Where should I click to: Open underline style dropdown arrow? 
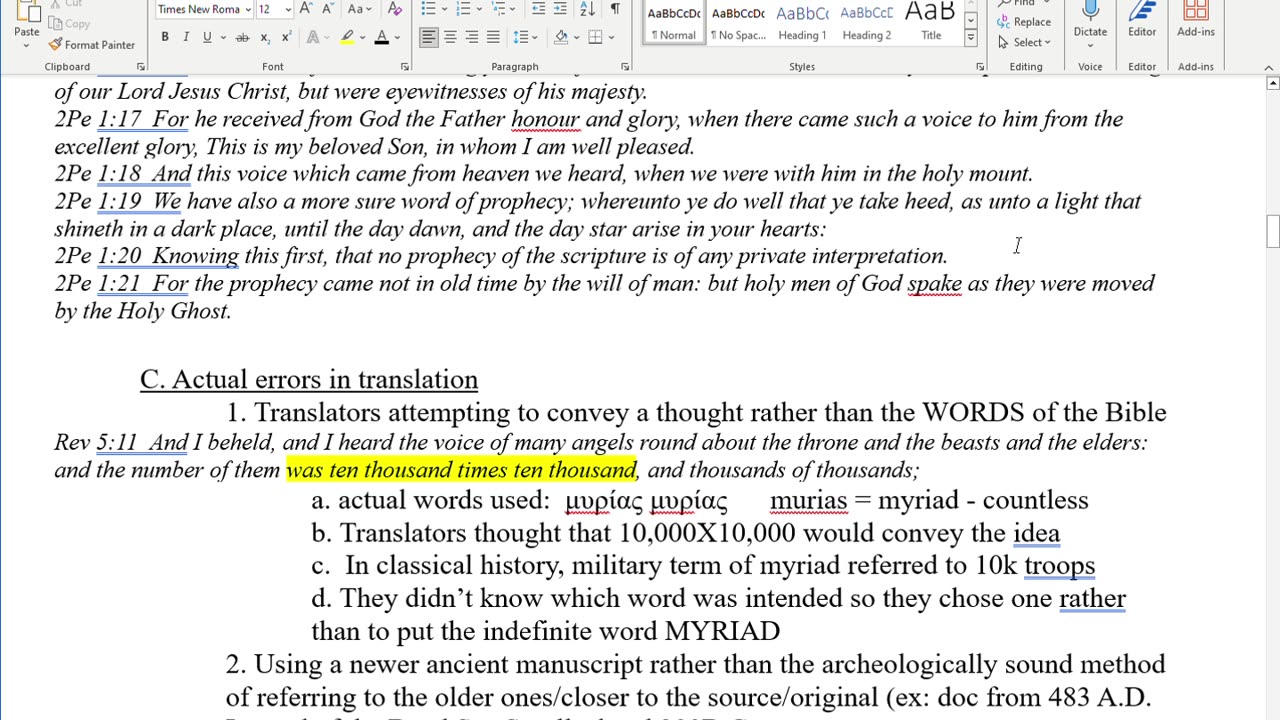222,38
